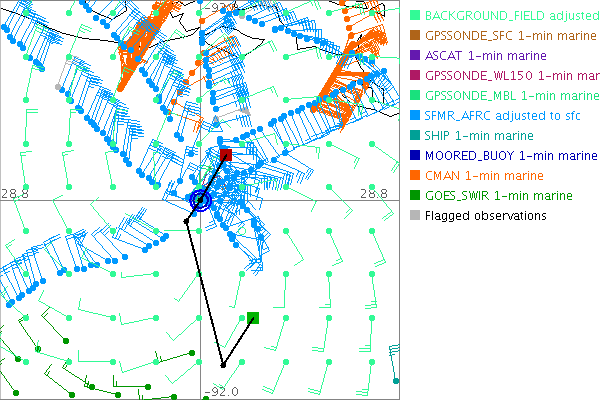Select the SFMR_AFRC adjusted to sfc label
The image size is (600, 400).
(500, 116)
